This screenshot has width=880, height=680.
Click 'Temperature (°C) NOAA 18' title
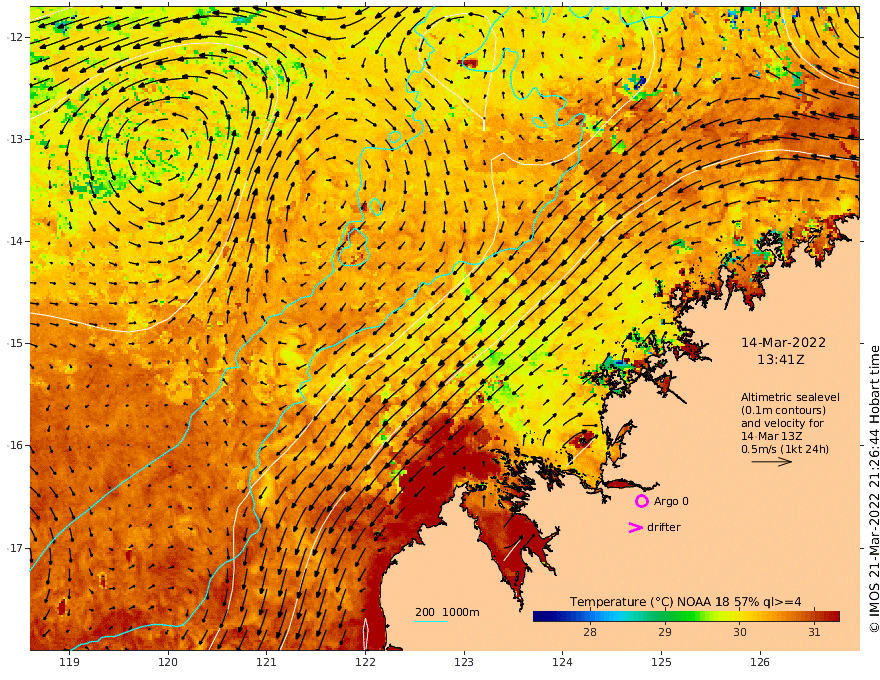(649, 602)
